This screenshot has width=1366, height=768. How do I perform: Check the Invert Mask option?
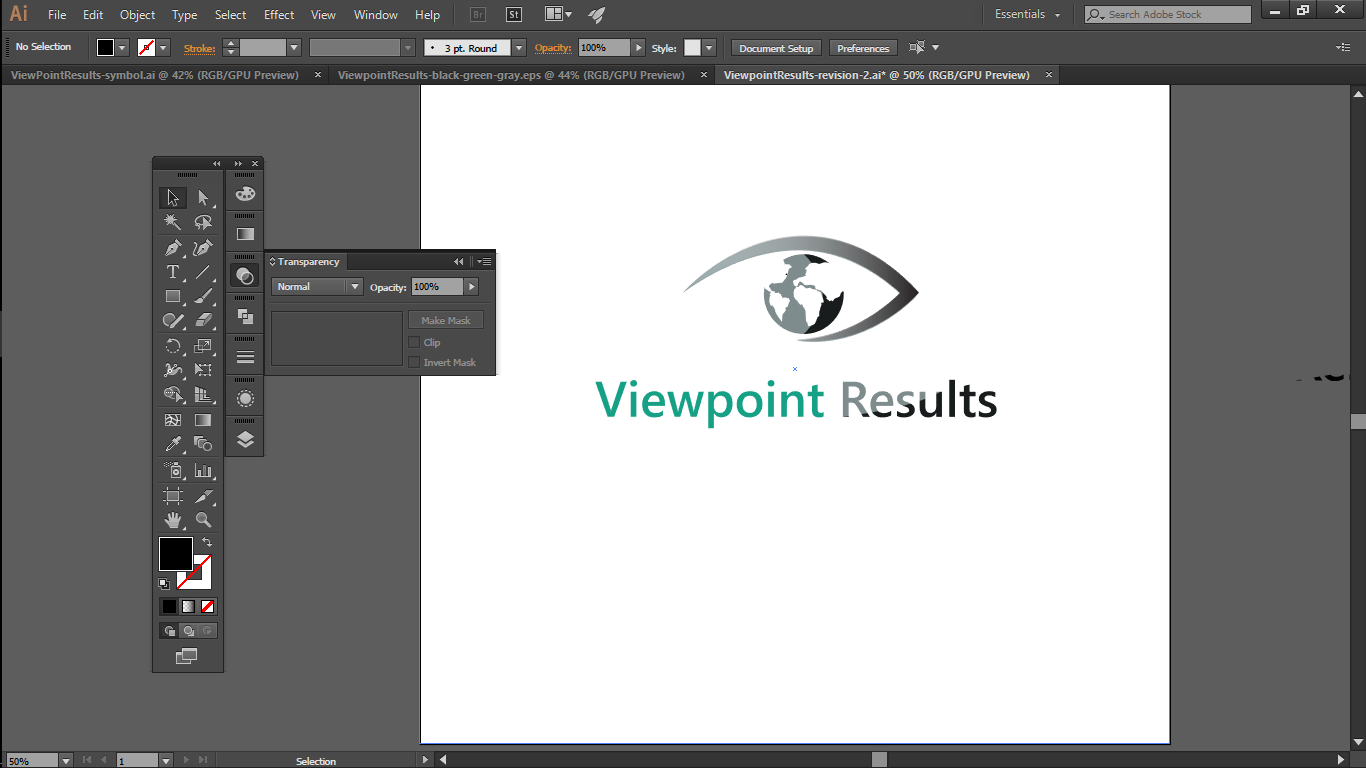[414, 362]
